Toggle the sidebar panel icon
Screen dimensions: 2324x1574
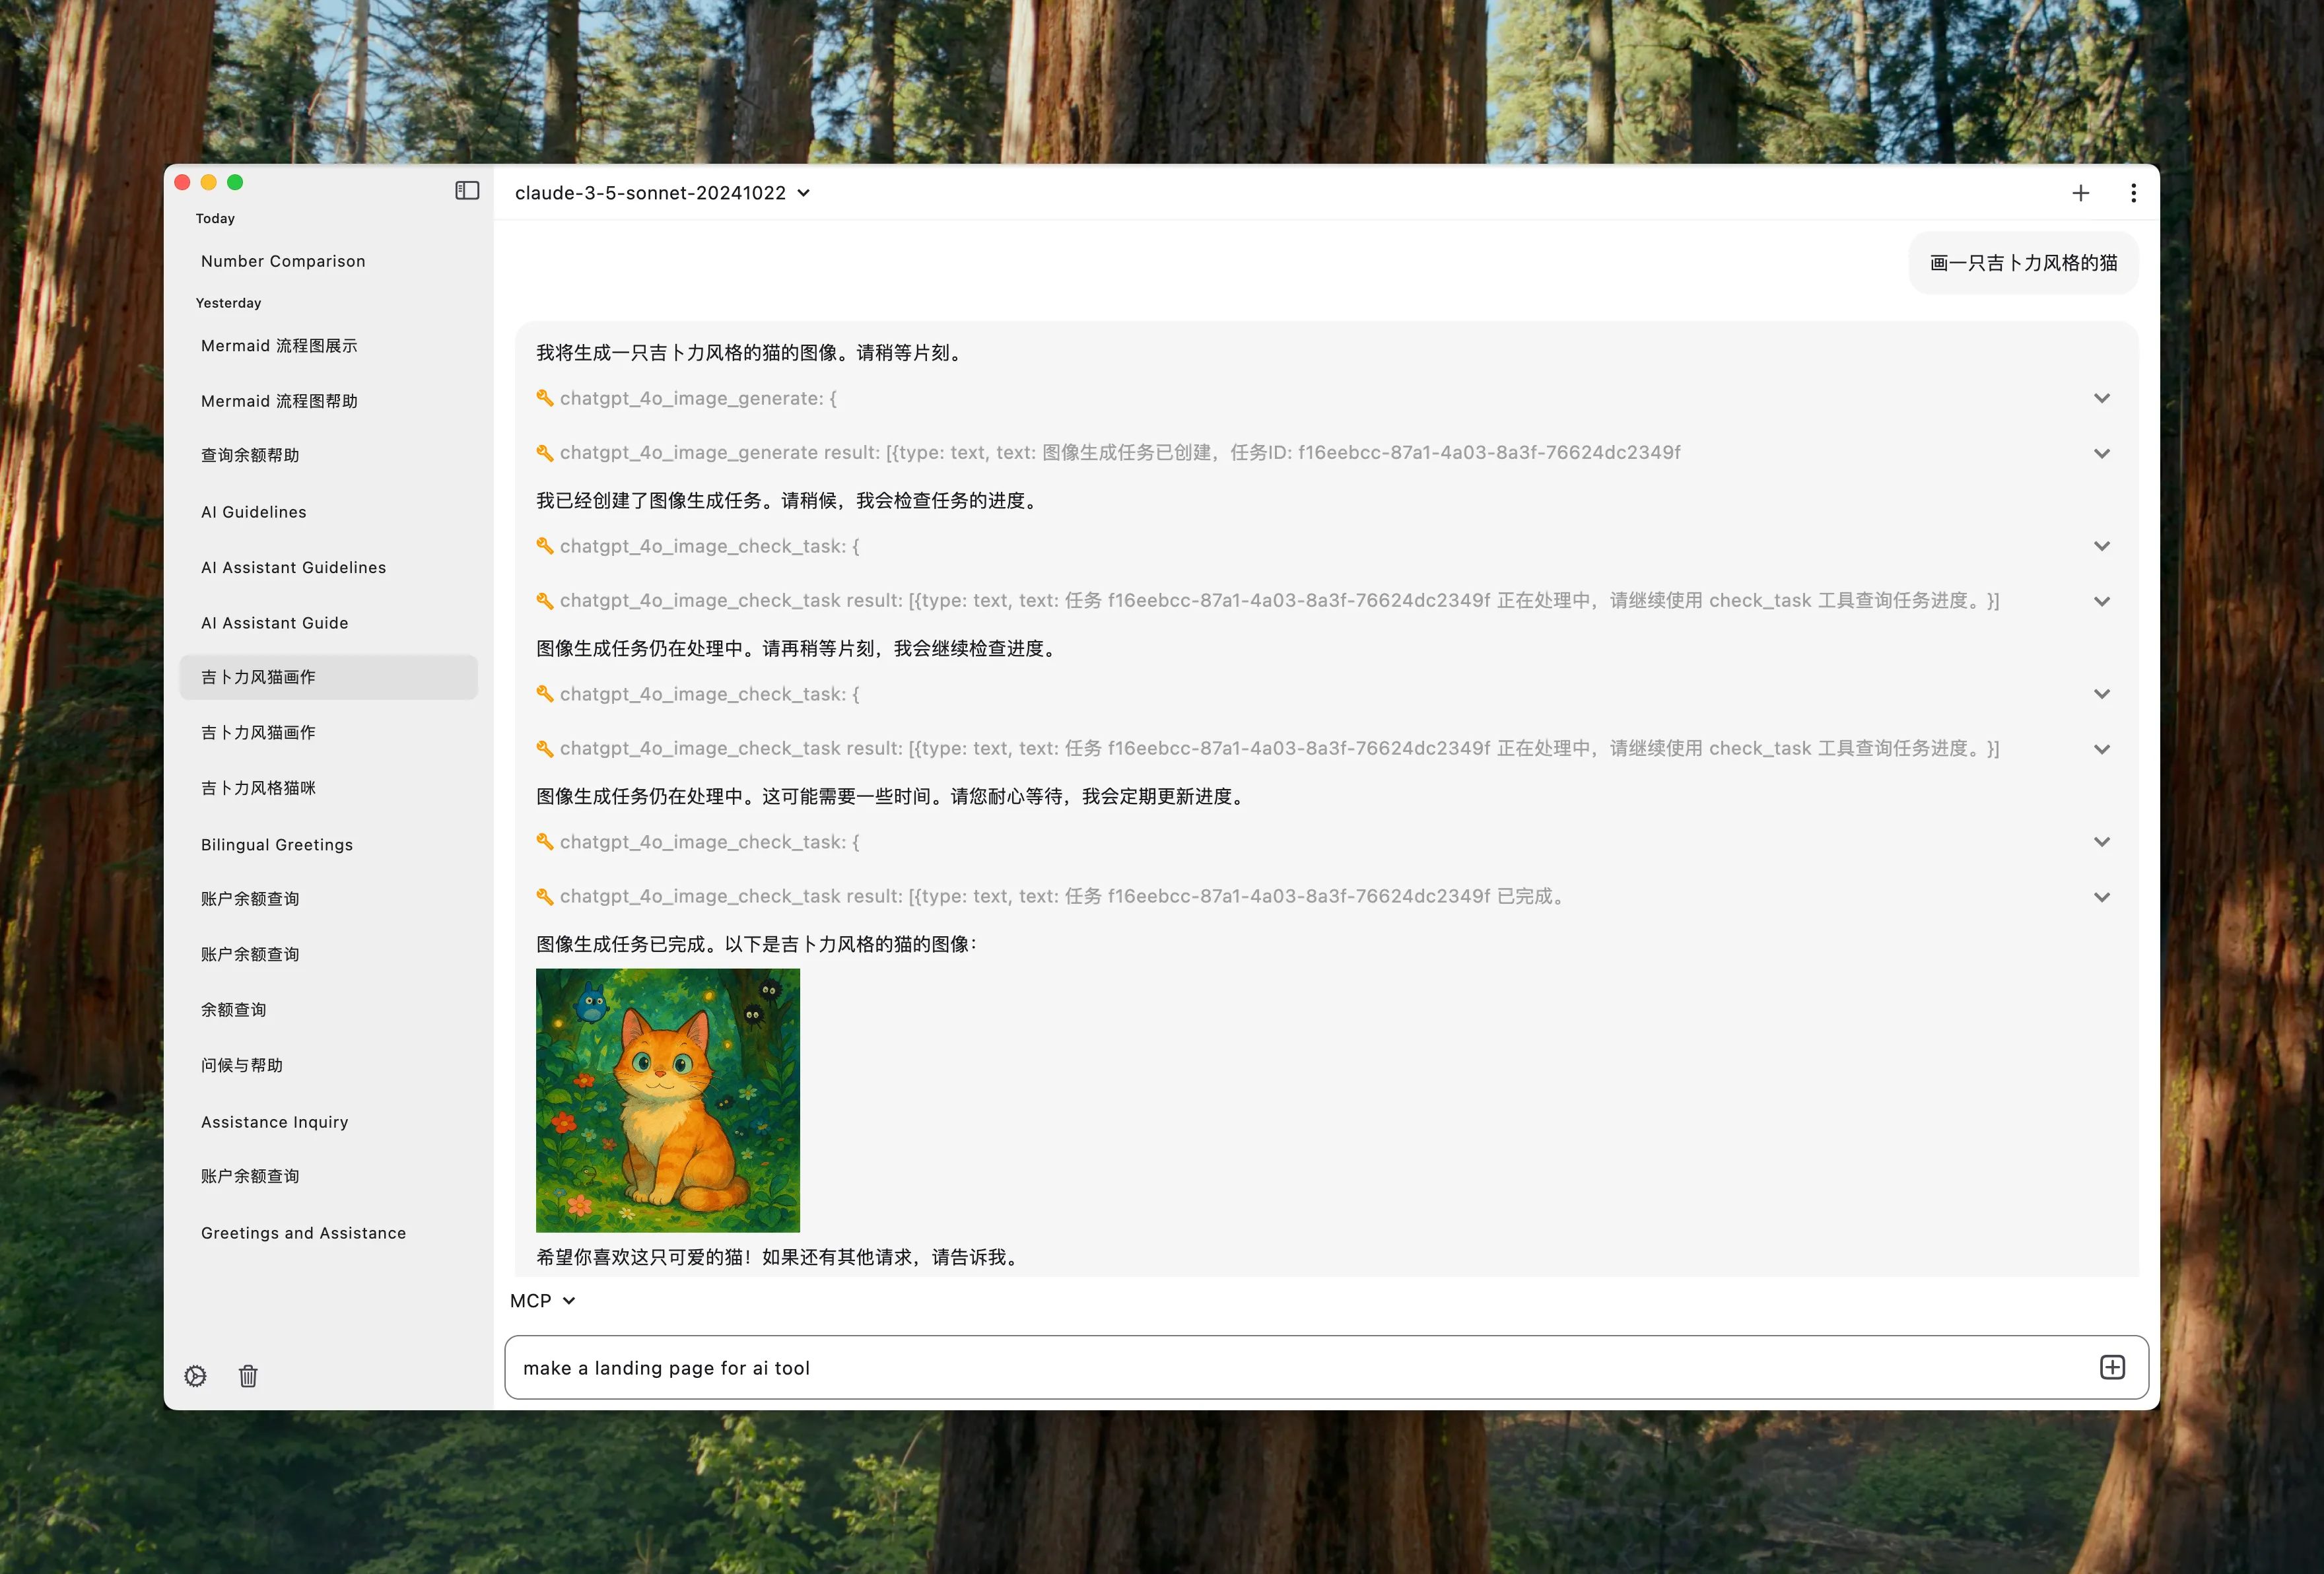(467, 190)
